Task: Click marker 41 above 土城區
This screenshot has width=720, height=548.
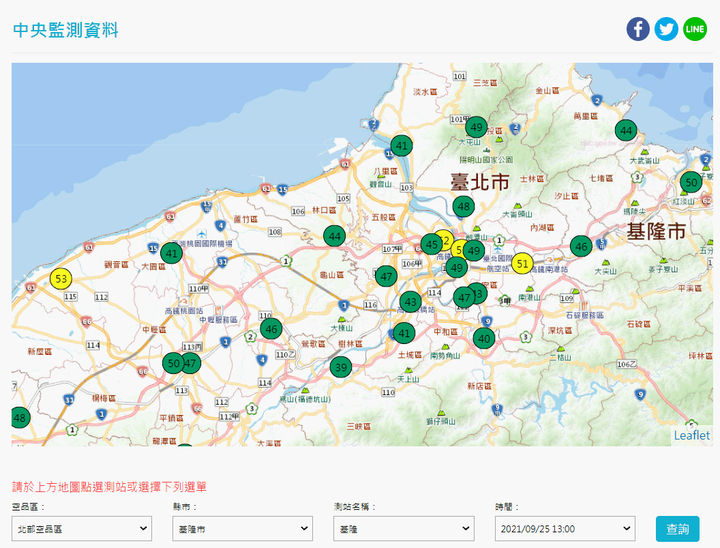Action: (x=404, y=333)
